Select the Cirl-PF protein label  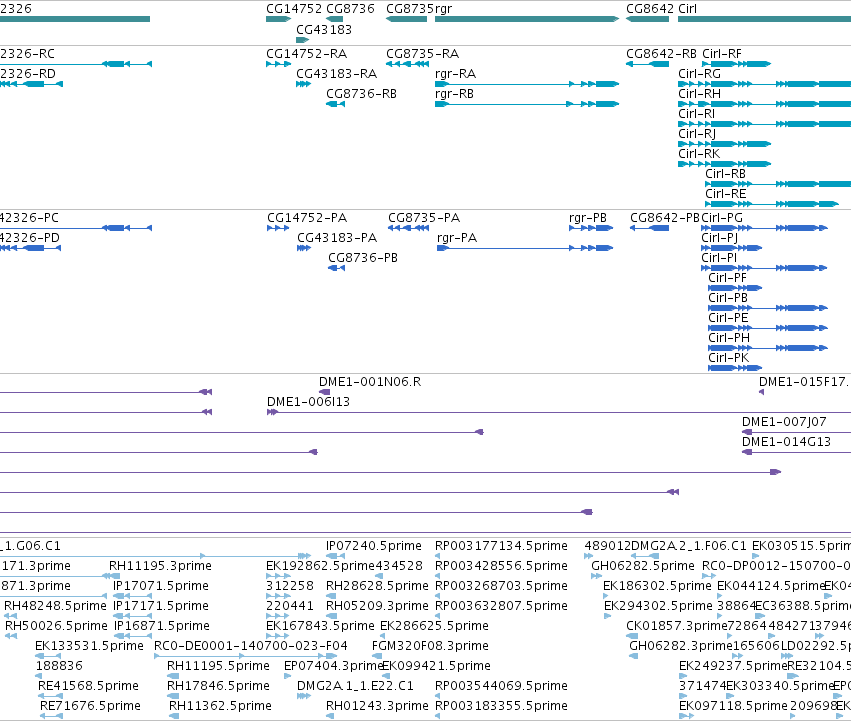728,278
